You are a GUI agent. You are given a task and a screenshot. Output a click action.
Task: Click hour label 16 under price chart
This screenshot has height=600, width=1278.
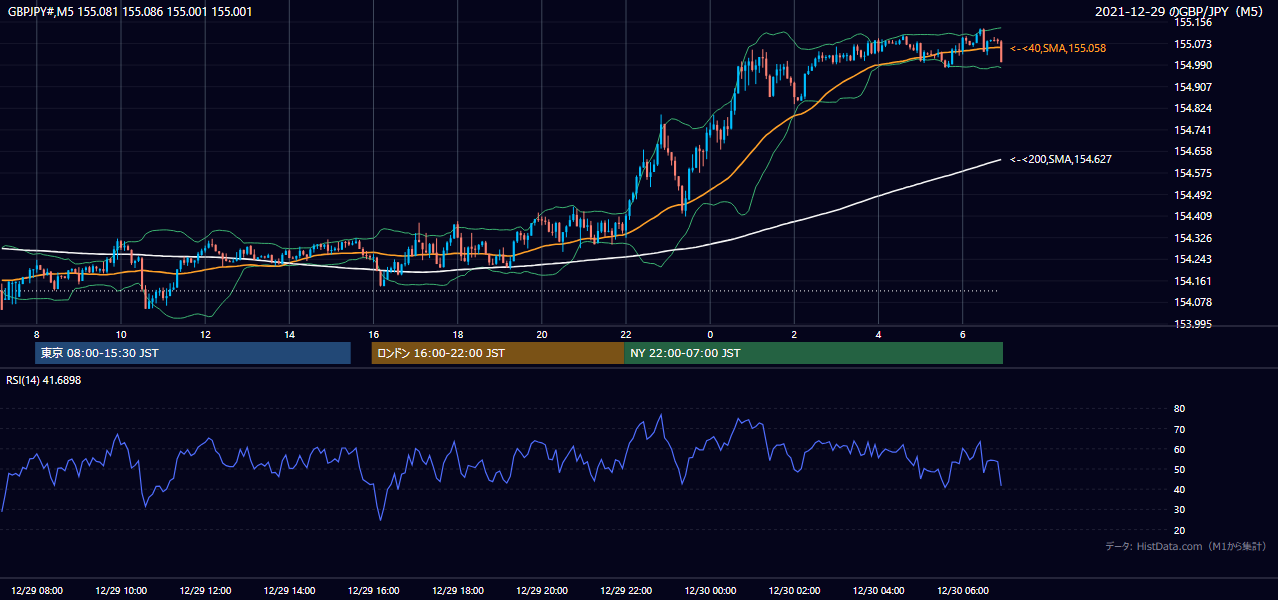click(x=373, y=334)
